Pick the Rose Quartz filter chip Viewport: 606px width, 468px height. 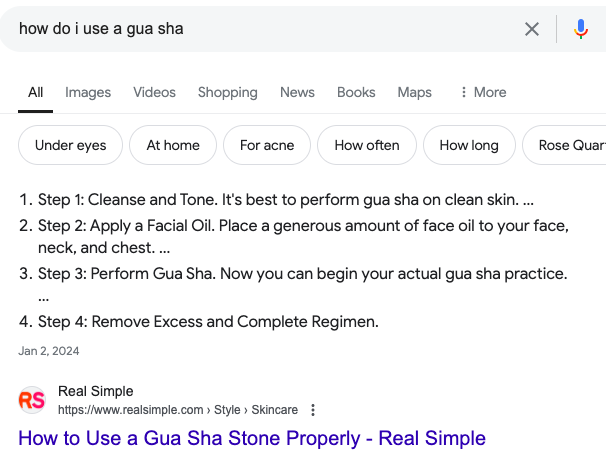[570, 145]
